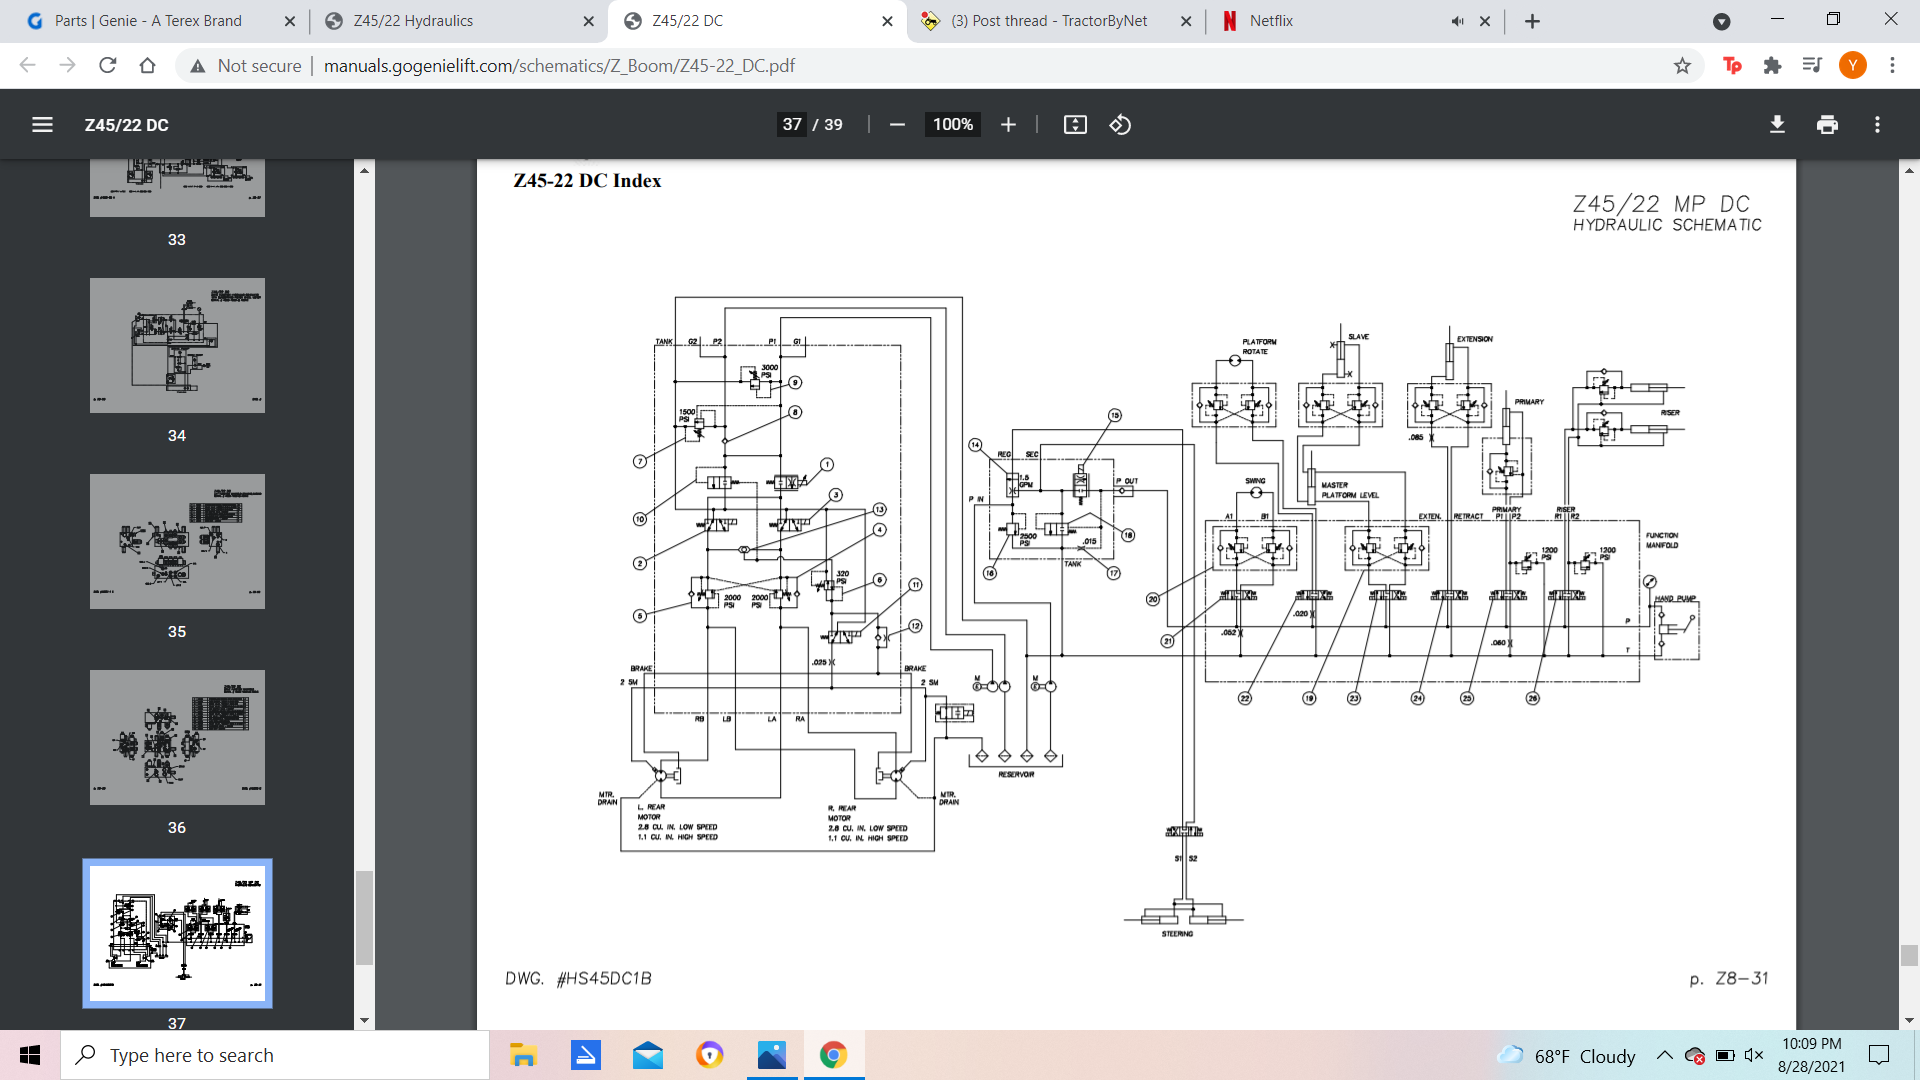Open the clock and date flyout
This screenshot has height=1080, width=1920.
1811,1055
